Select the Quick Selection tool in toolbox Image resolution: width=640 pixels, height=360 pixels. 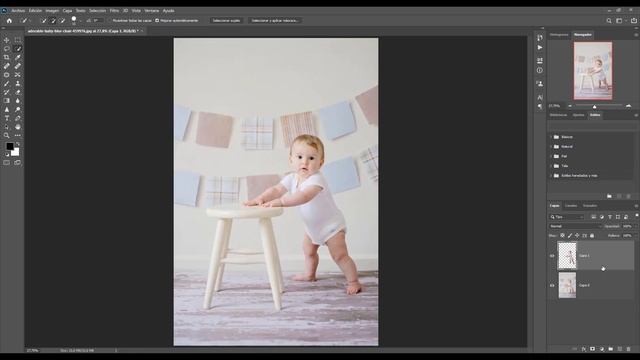(18, 49)
